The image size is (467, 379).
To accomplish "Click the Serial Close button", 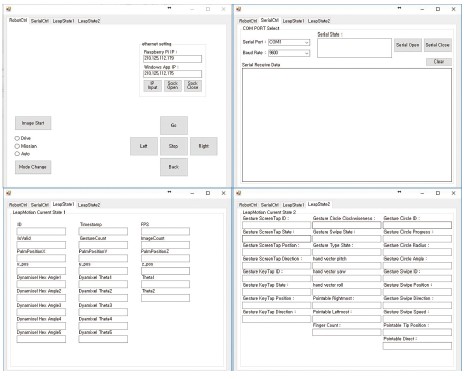I will pyautogui.click(x=438, y=45).
